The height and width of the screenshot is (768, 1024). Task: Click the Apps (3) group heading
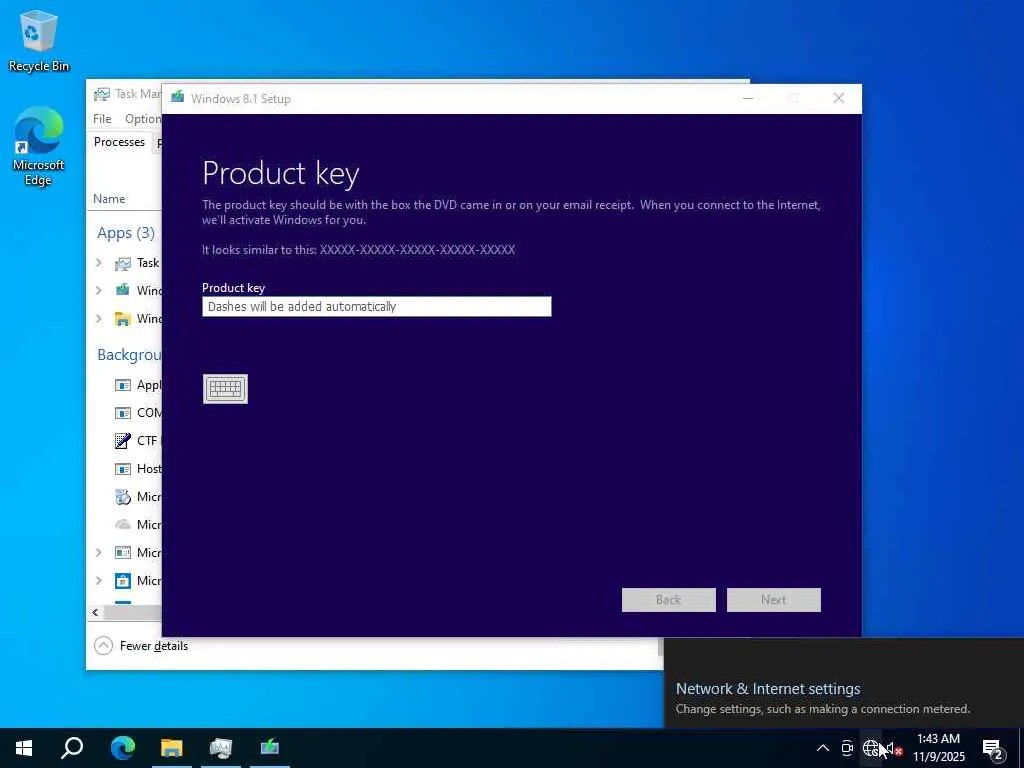tap(126, 232)
